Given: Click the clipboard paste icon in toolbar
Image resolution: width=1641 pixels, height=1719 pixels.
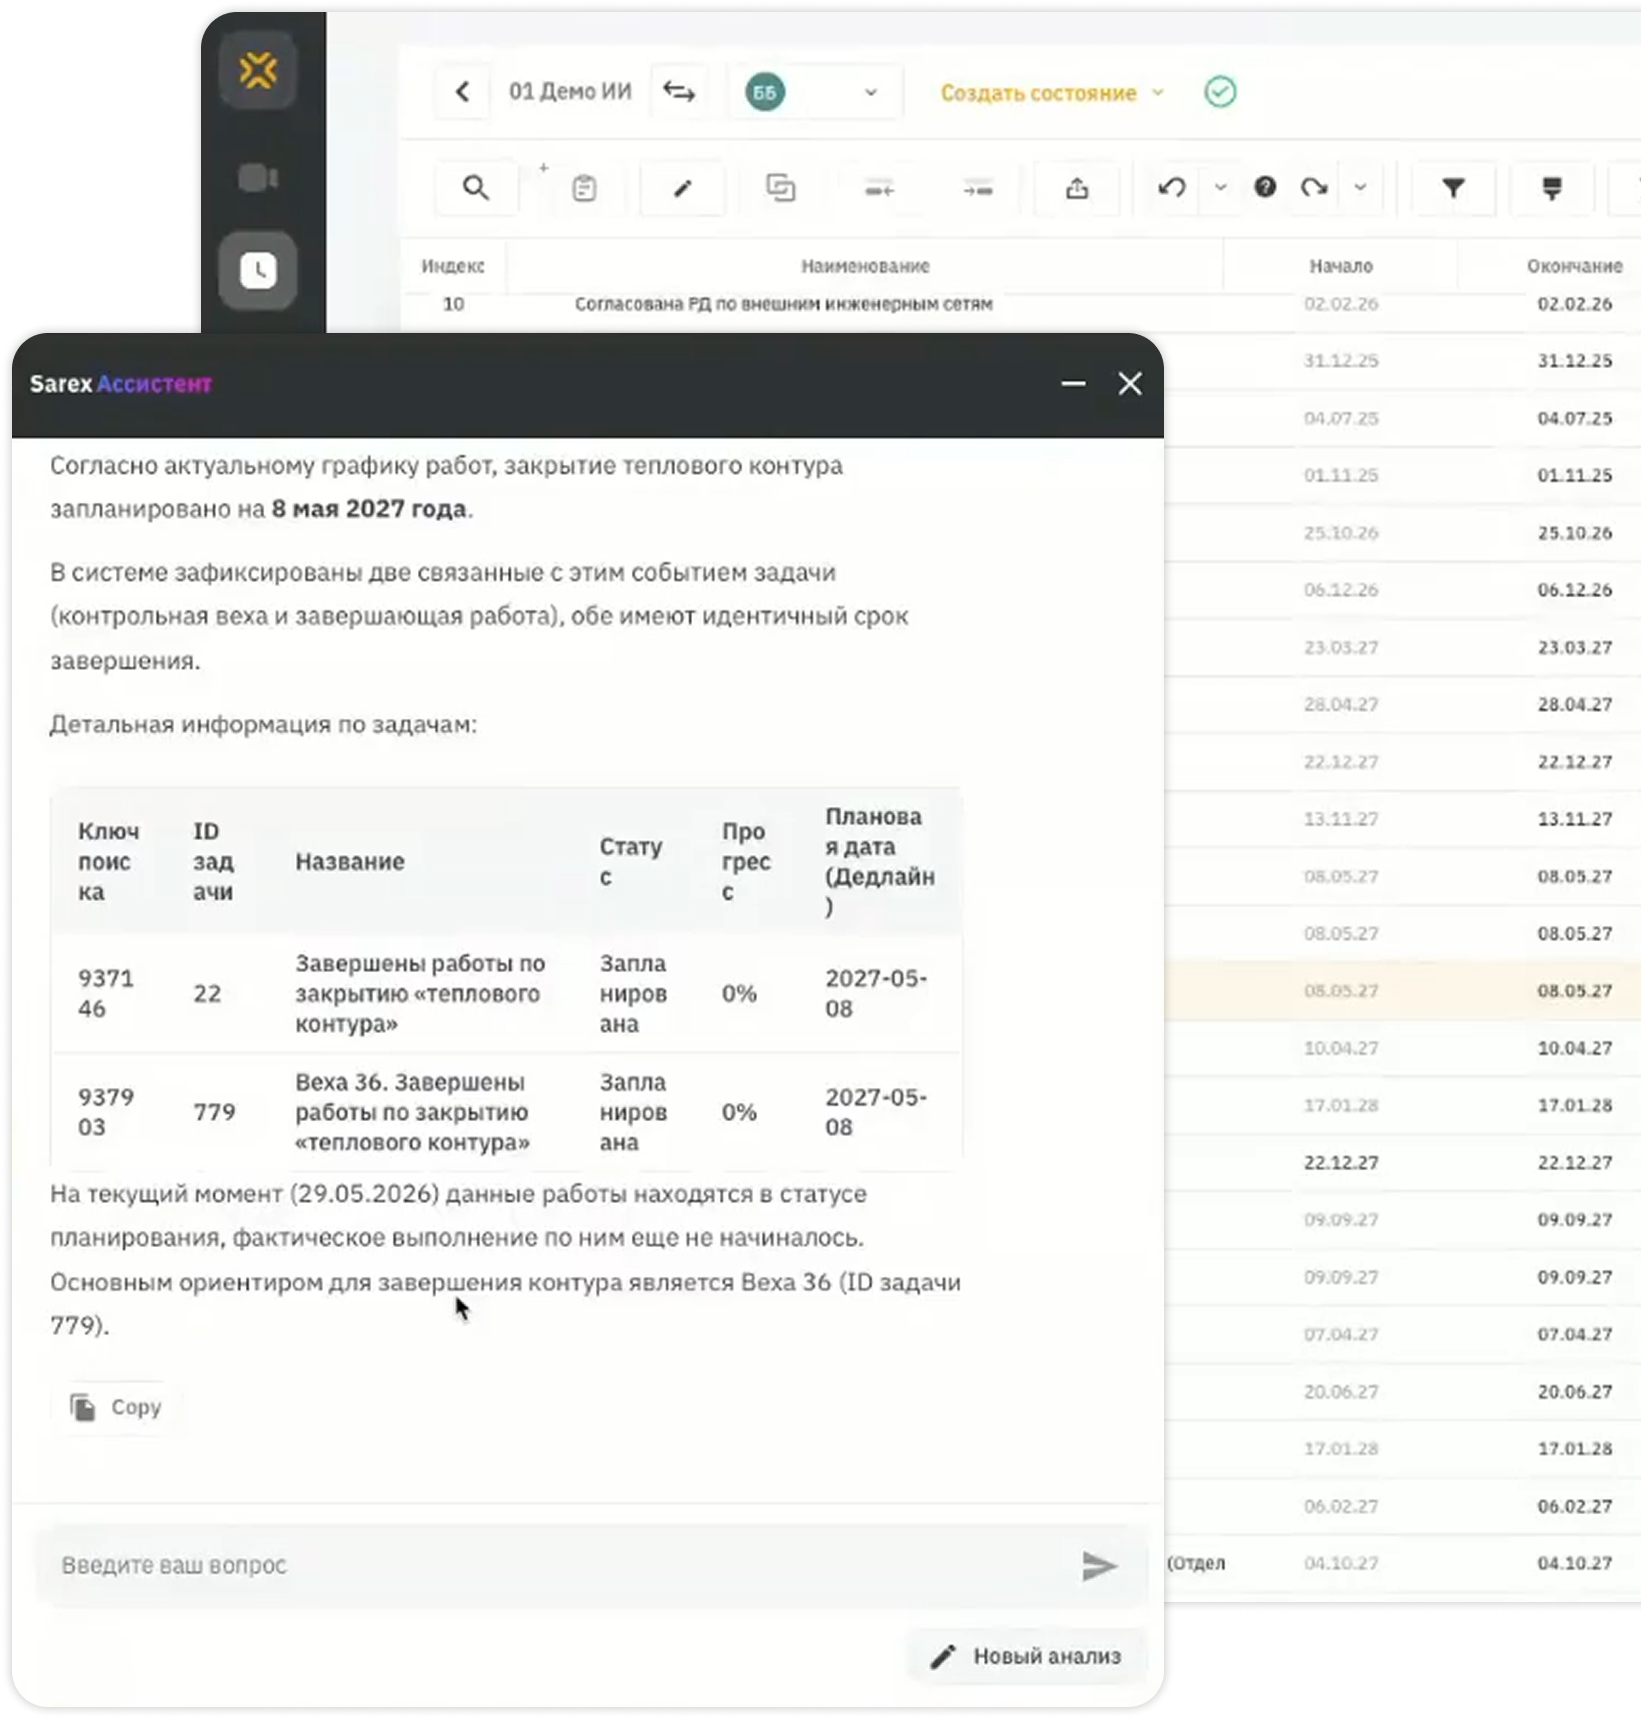Looking at the screenshot, I should click(584, 188).
